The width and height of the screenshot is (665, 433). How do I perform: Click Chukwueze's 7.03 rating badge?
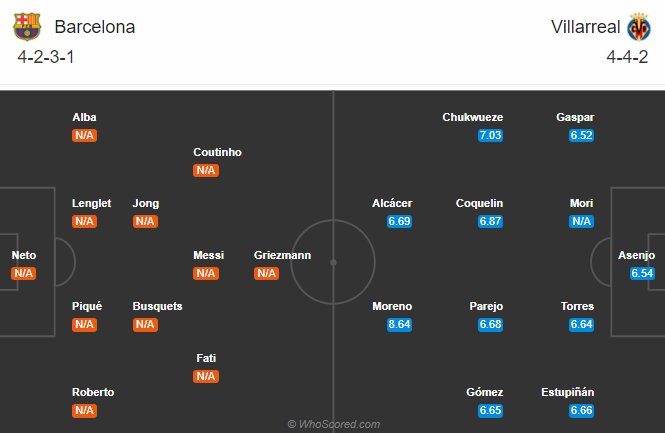pos(490,135)
